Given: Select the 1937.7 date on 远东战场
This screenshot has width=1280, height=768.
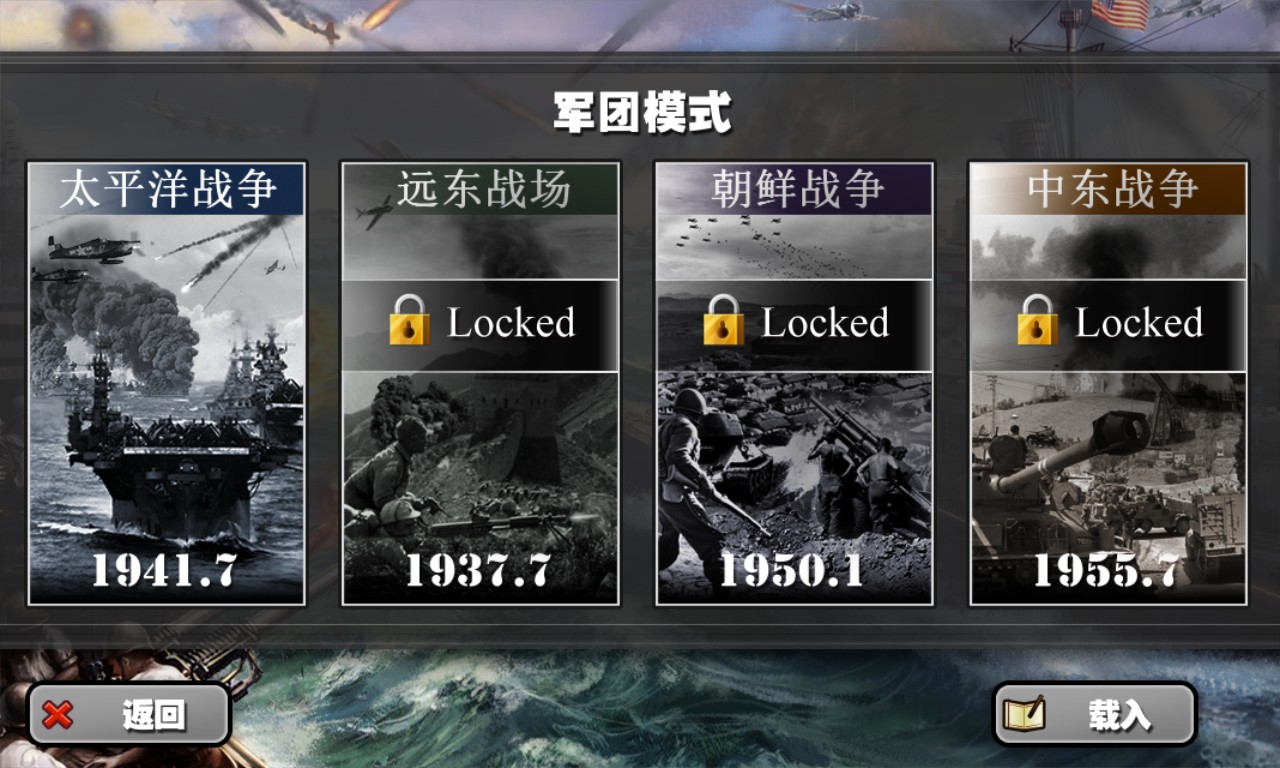Looking at the screenshot, I should point(479,570).
